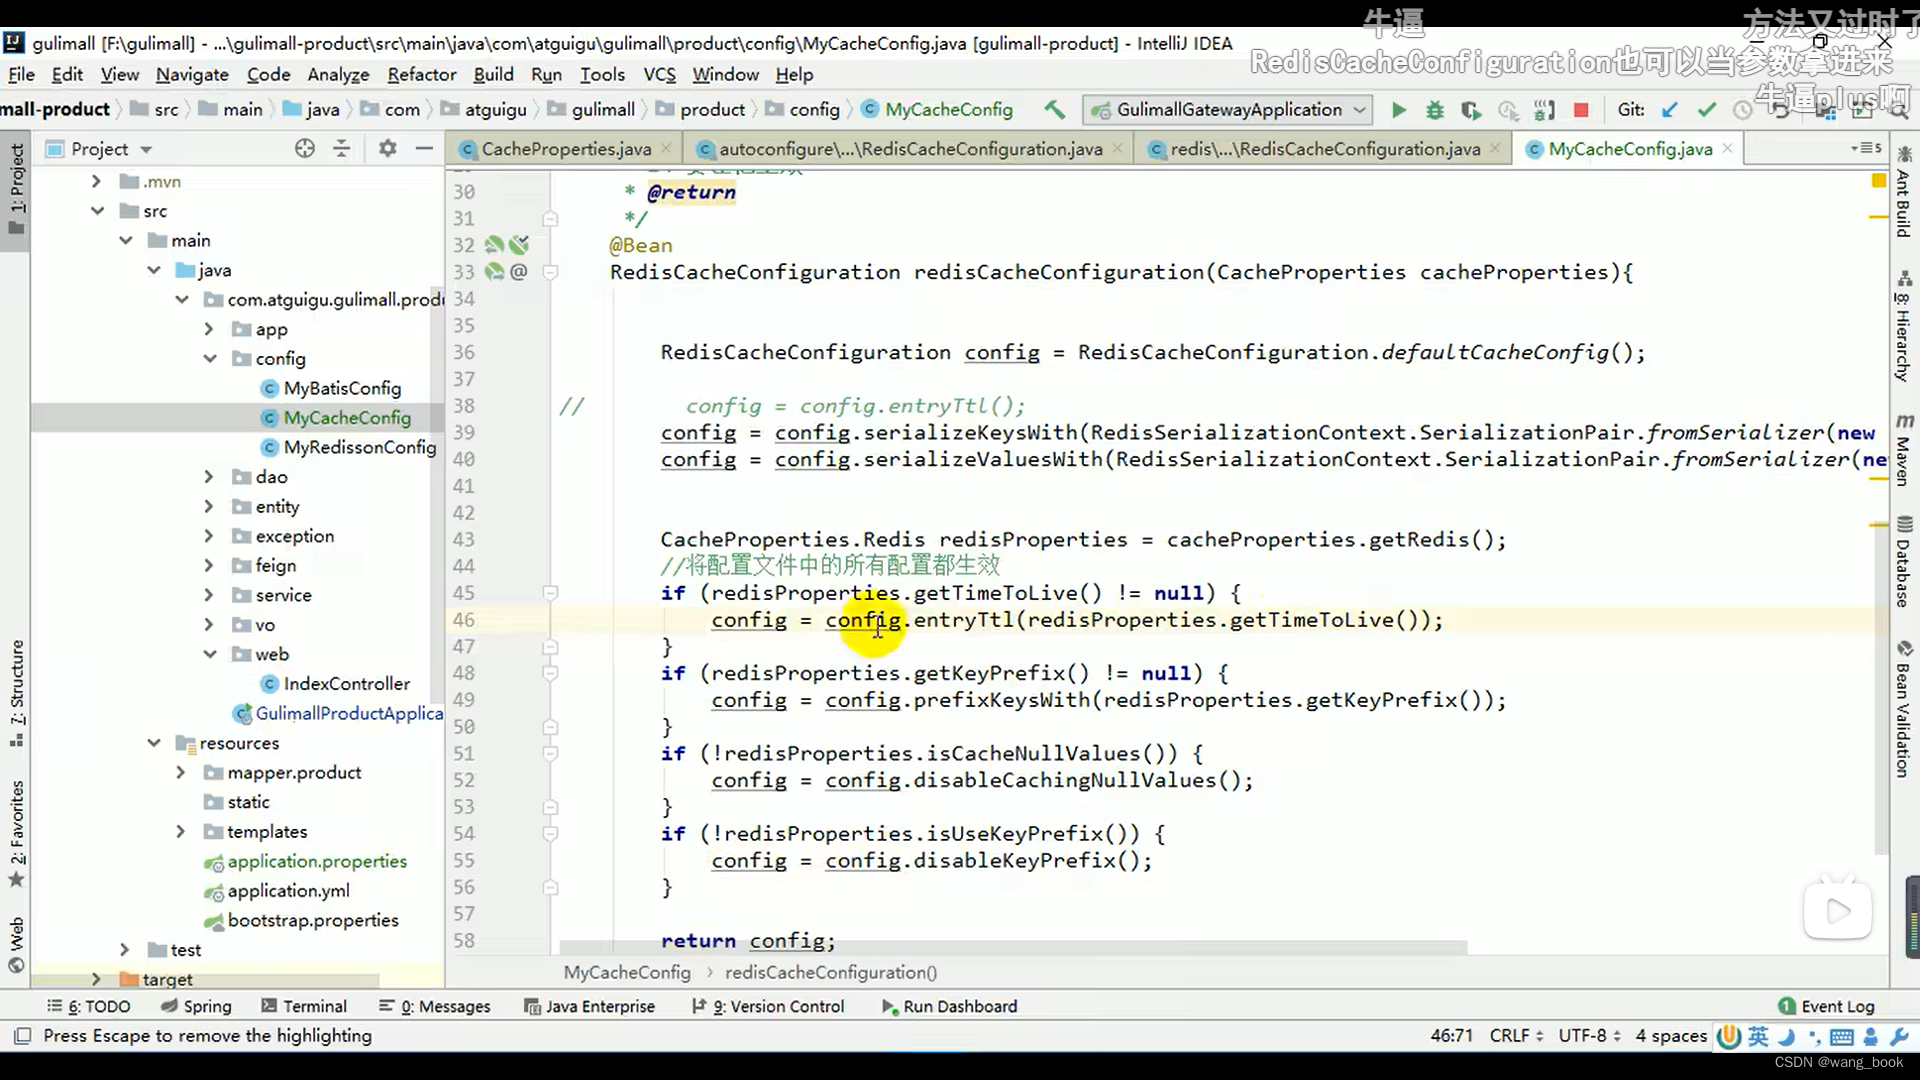The width and height of the screenshot is (1920, 1080).
Task: Select MyRedissonConfig in the project tree
Action: click(359, 447)
